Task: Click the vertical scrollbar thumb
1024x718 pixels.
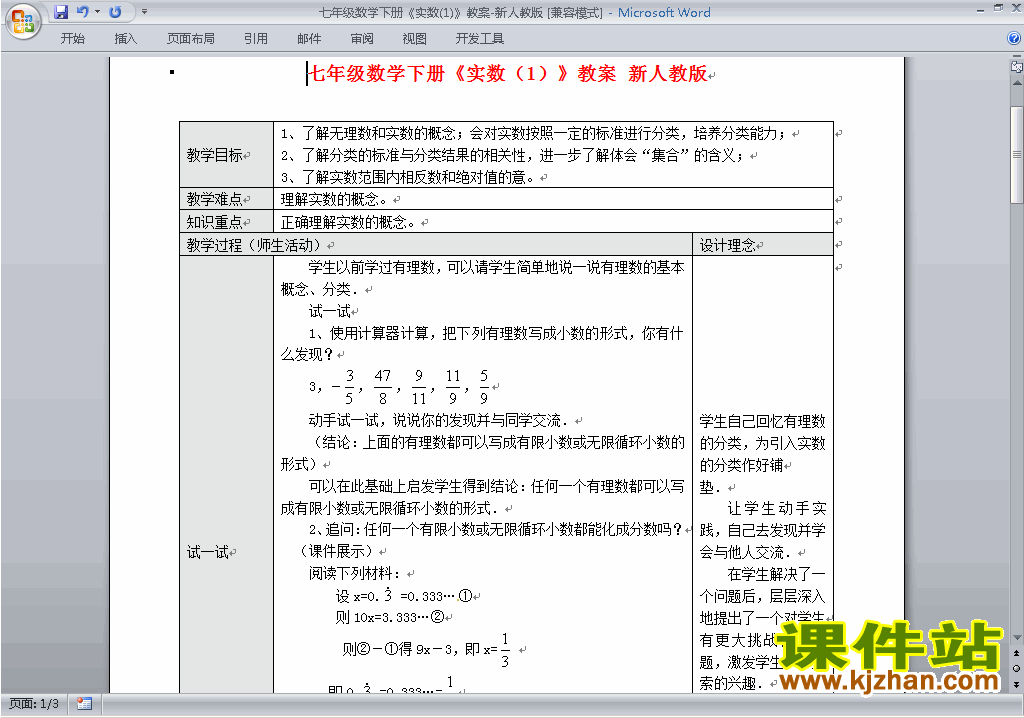Action: click(1016, 155)
